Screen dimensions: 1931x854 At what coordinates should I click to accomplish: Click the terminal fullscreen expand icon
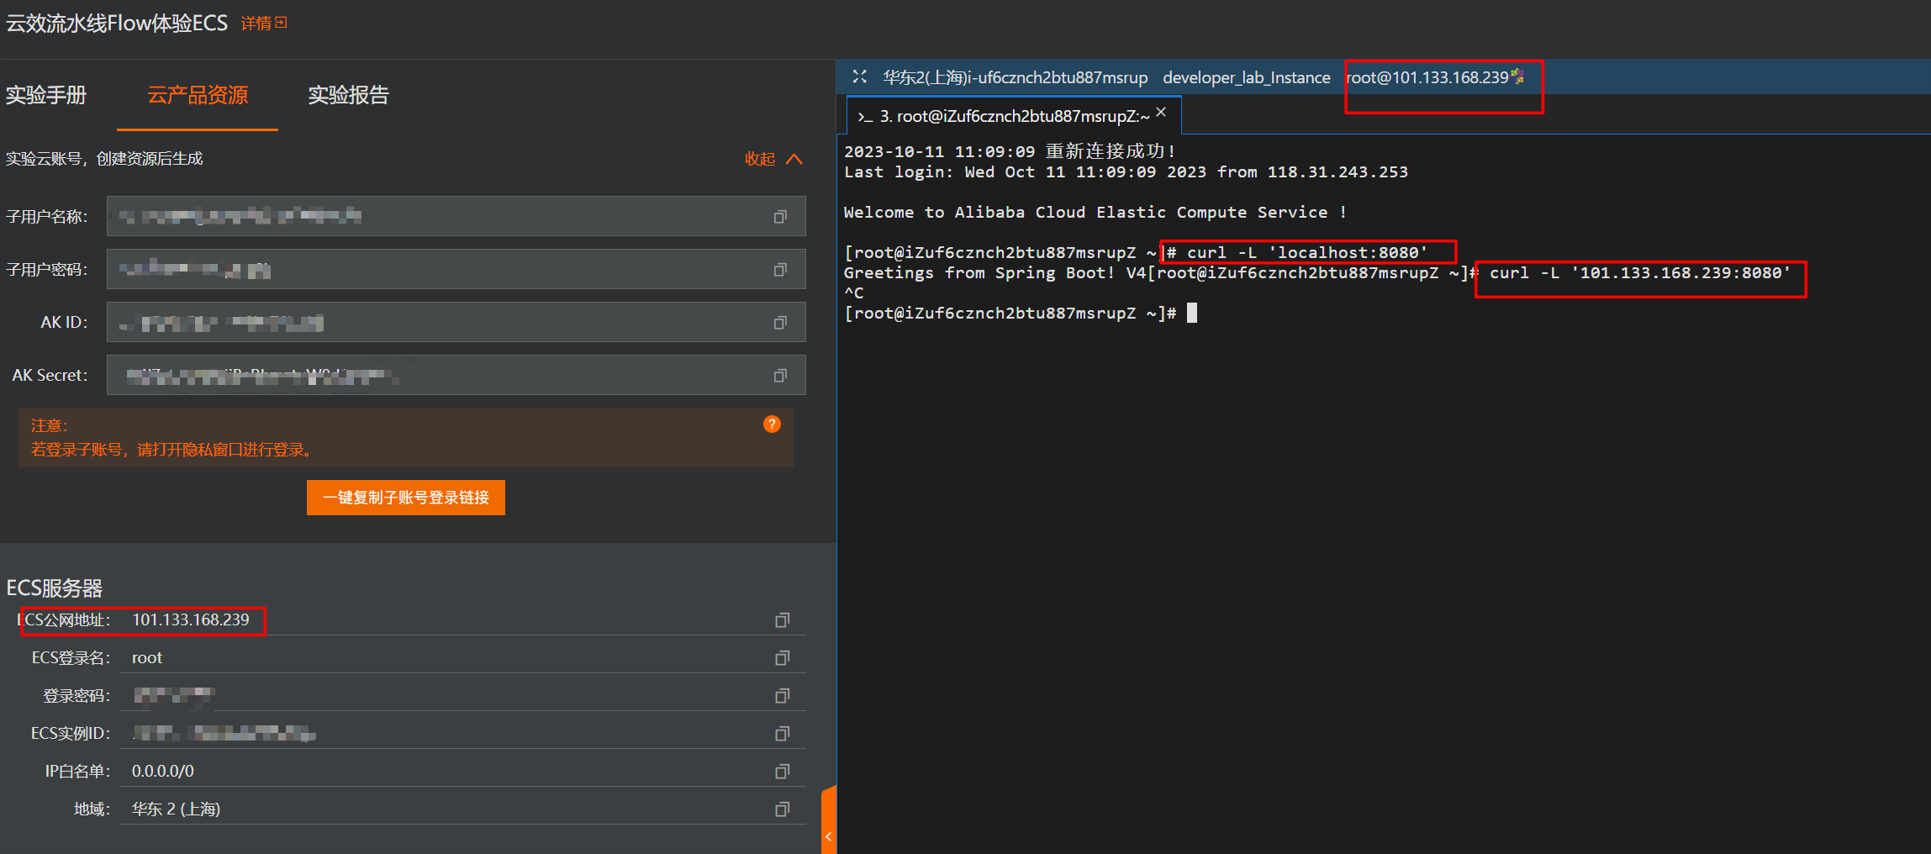click(859, 77)
